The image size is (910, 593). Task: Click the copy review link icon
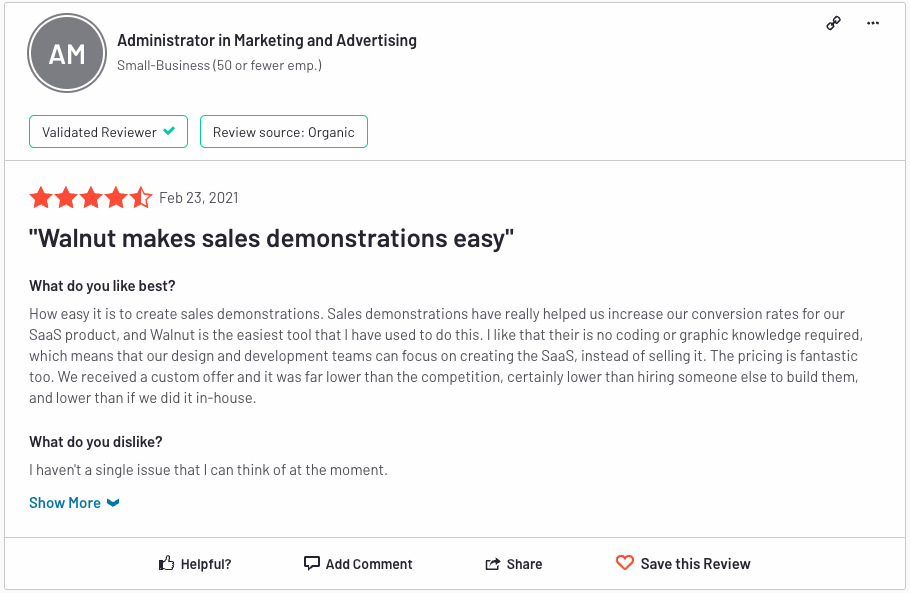pyautogui.click(x=833, y=23)
